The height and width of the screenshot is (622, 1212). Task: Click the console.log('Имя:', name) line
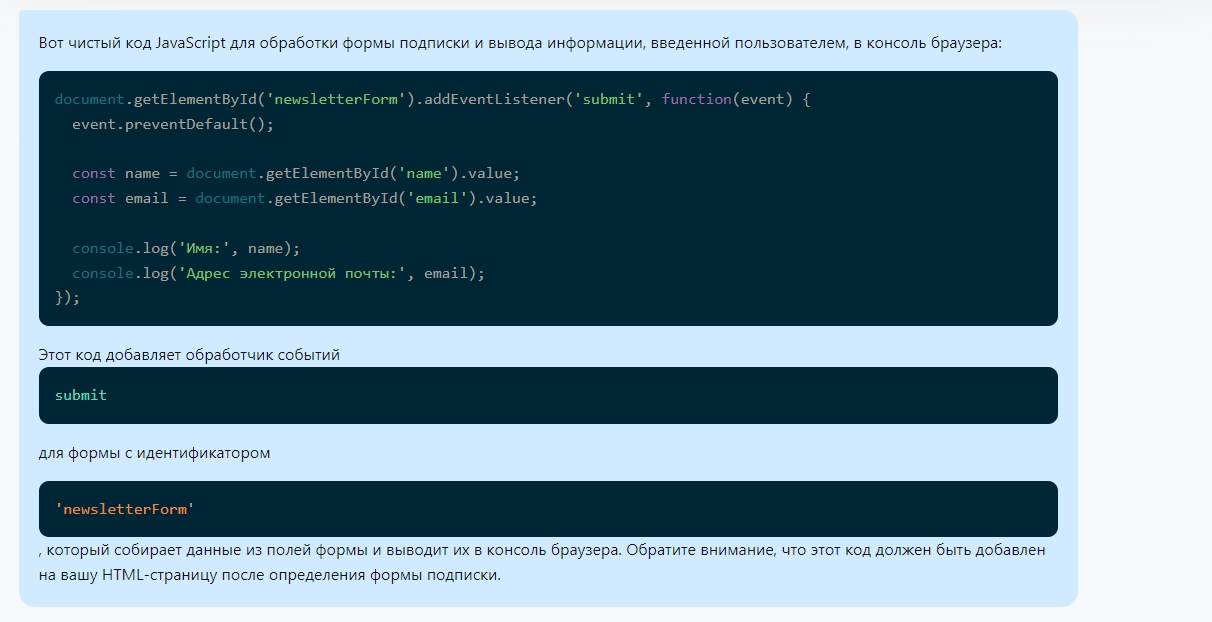(x=186, y=248)
